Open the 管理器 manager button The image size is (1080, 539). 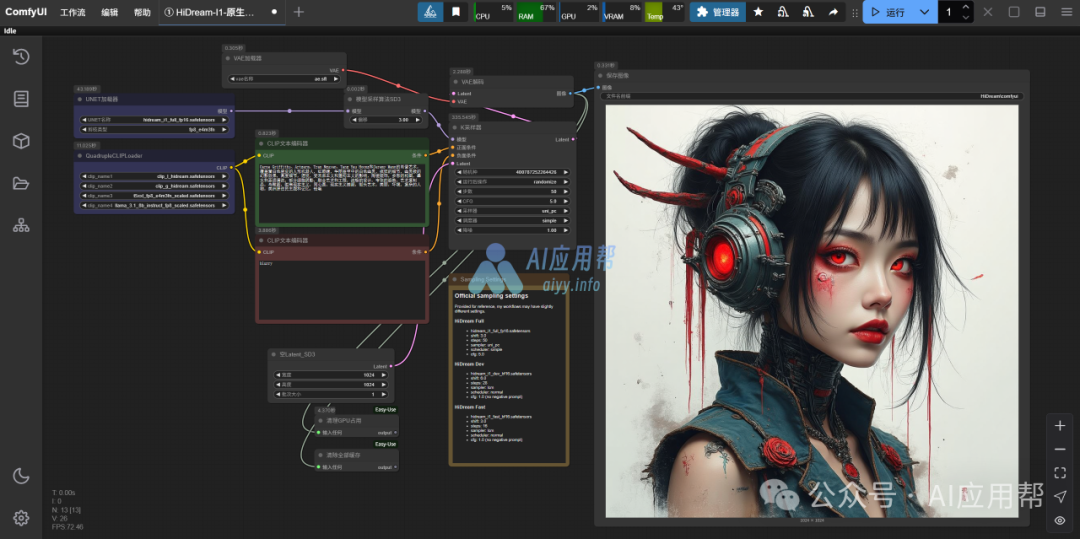[718, 12]
